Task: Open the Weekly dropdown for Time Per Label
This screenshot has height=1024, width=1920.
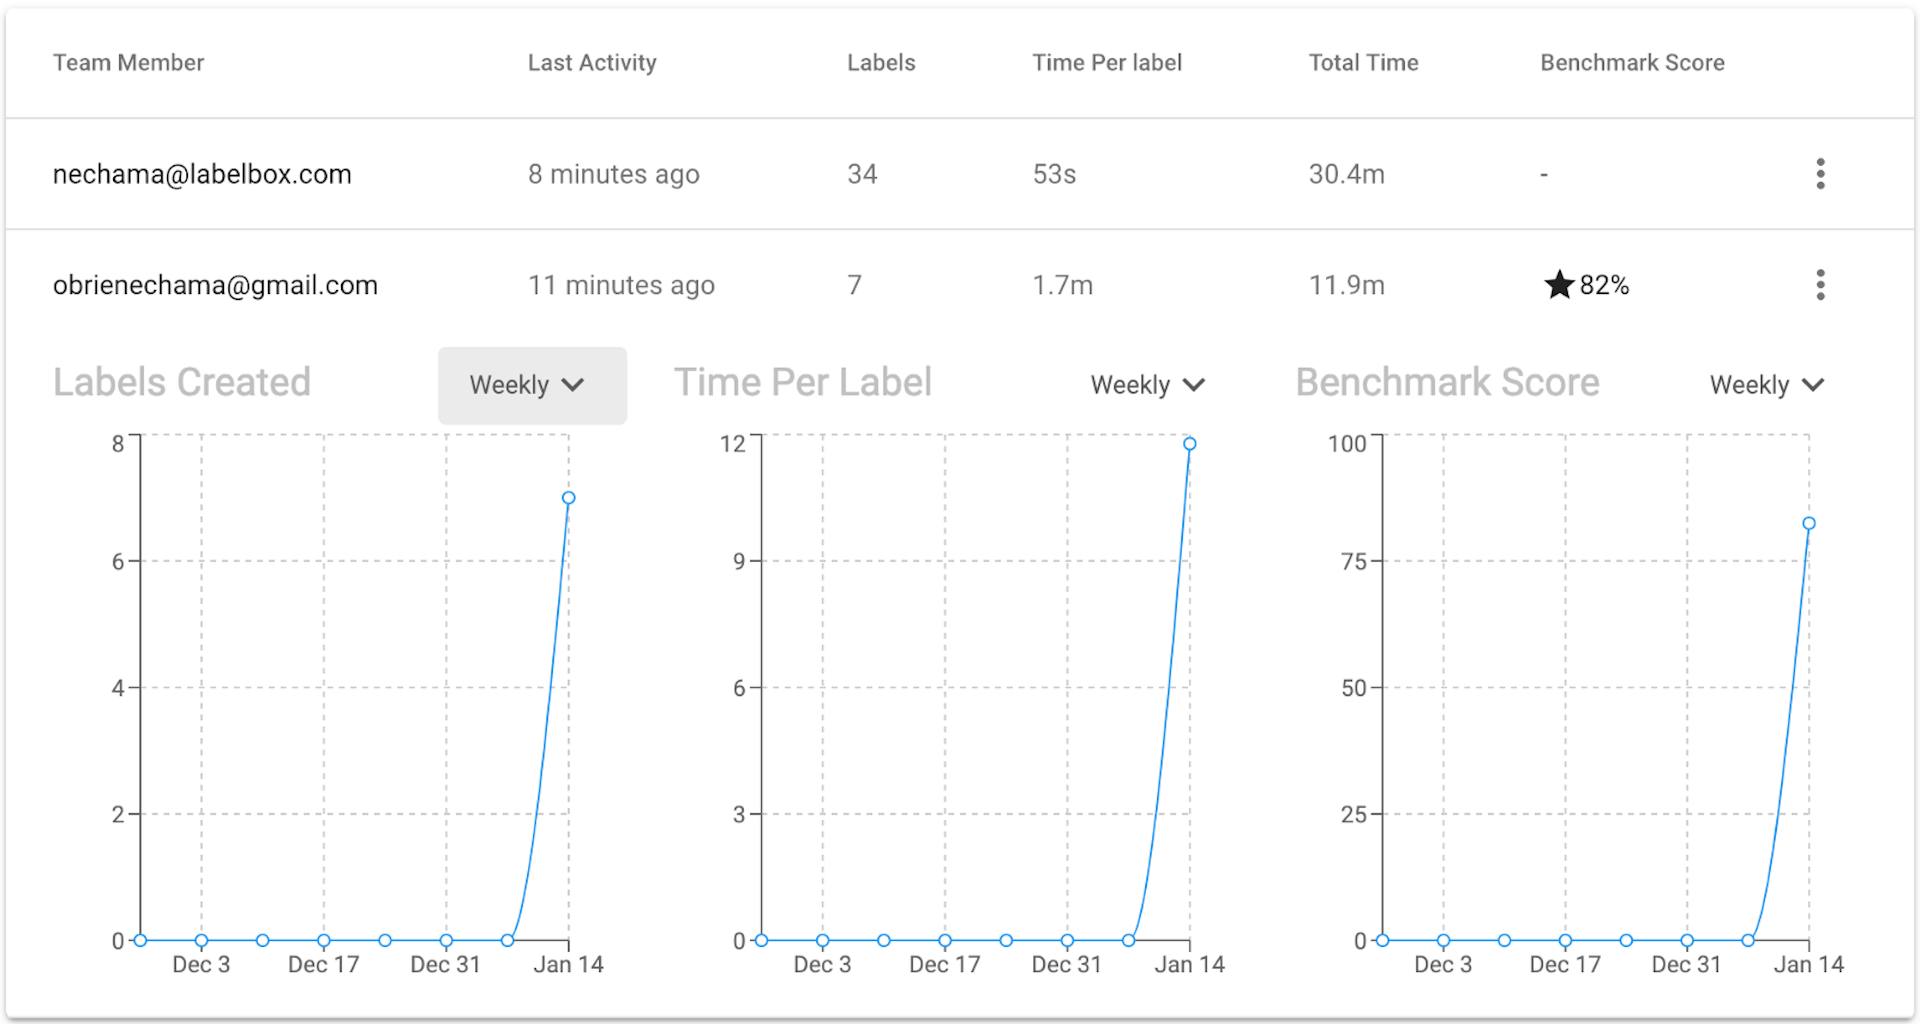Action: [x=1147, y=385]
